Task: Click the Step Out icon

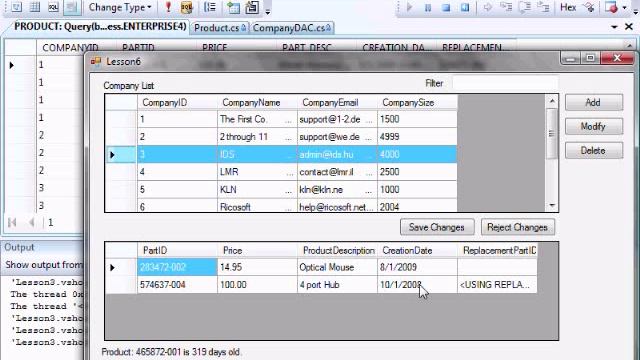Action: coord(543,7)
